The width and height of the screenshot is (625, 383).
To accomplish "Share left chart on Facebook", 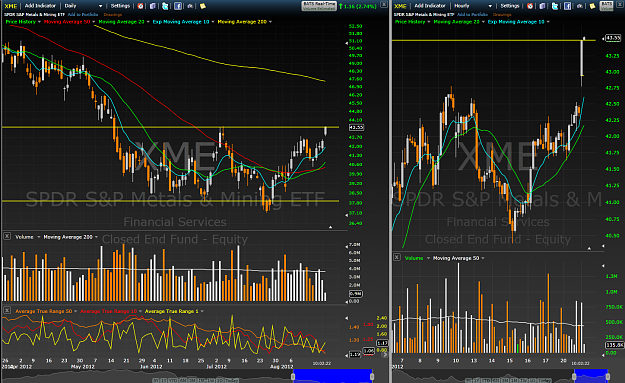I will (x=178, y=6).
